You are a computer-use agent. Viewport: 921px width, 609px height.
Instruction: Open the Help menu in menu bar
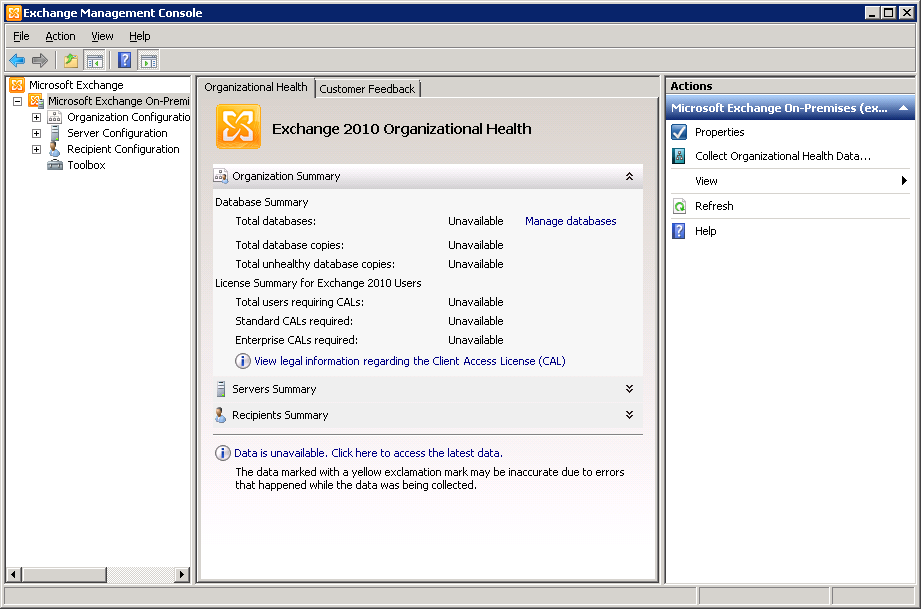[140, 36]
